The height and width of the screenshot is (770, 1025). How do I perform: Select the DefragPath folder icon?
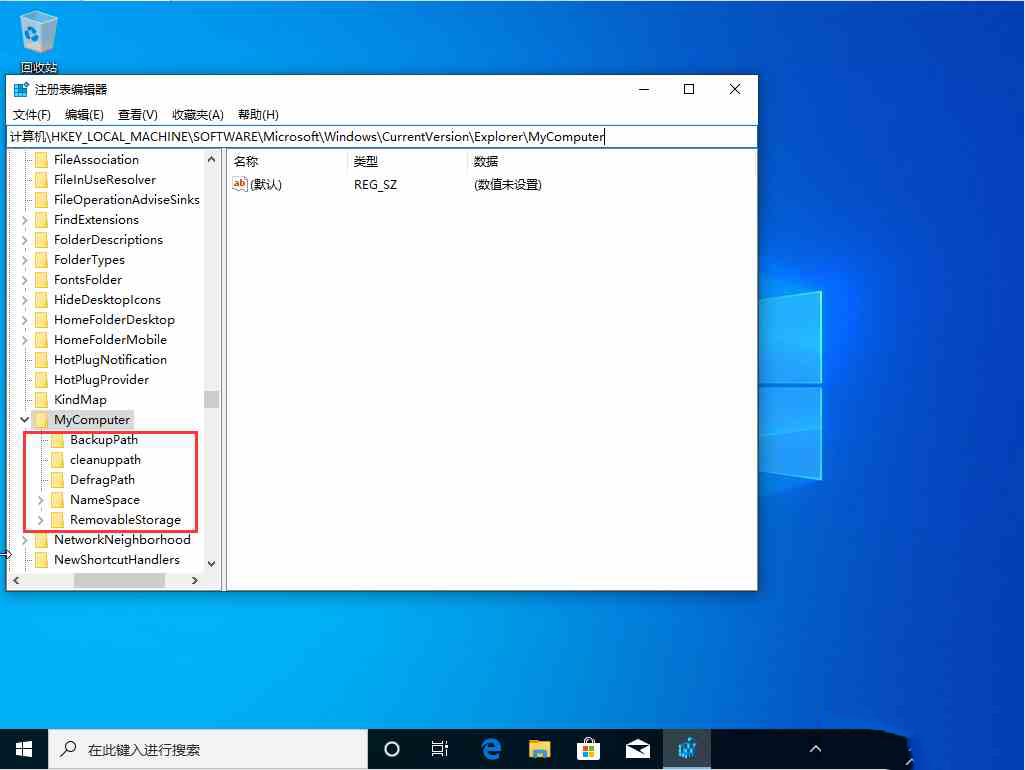click(58, 480)
